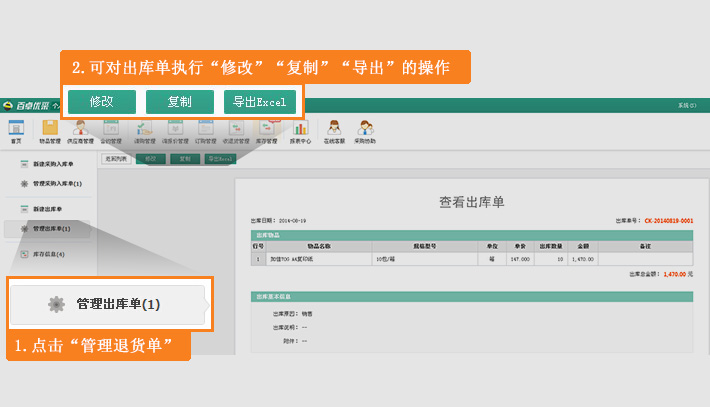The width and height of the screenshot is (710, 407).
Task: Click the 出库单号 CK-20140819-0001 text
Action: (668, 221)
